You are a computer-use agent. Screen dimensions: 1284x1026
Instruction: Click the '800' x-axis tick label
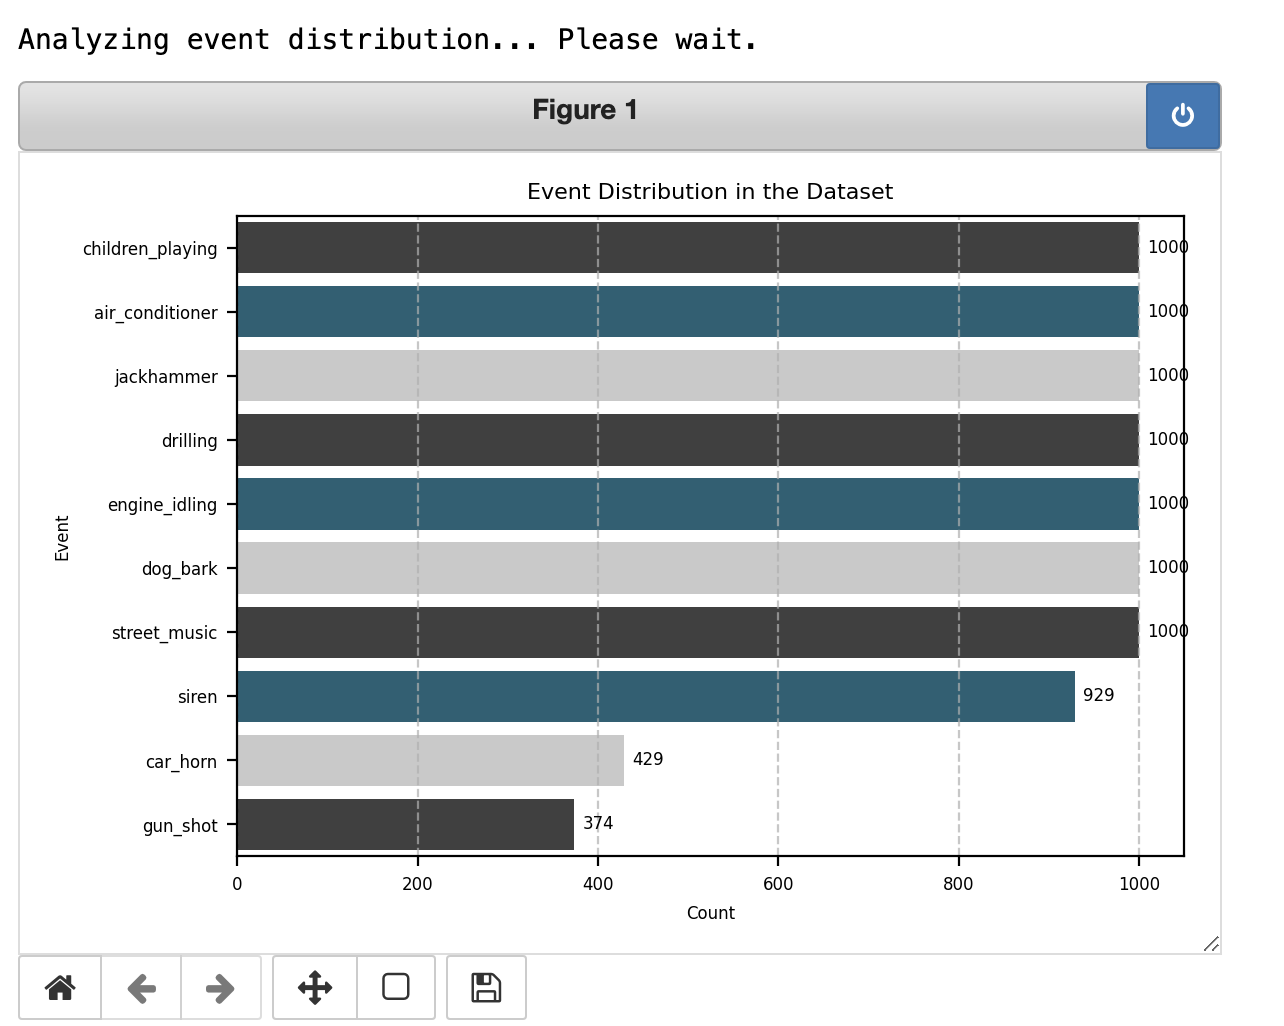tap(958, 884)
